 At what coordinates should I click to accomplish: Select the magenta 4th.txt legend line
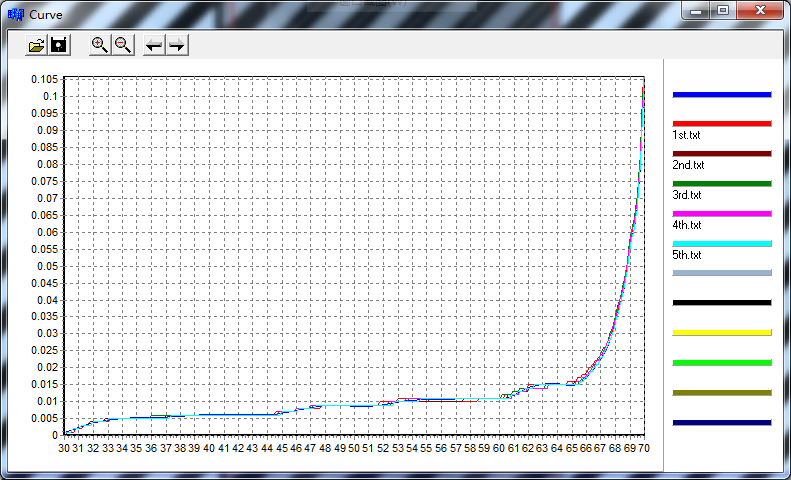point(721,213)
